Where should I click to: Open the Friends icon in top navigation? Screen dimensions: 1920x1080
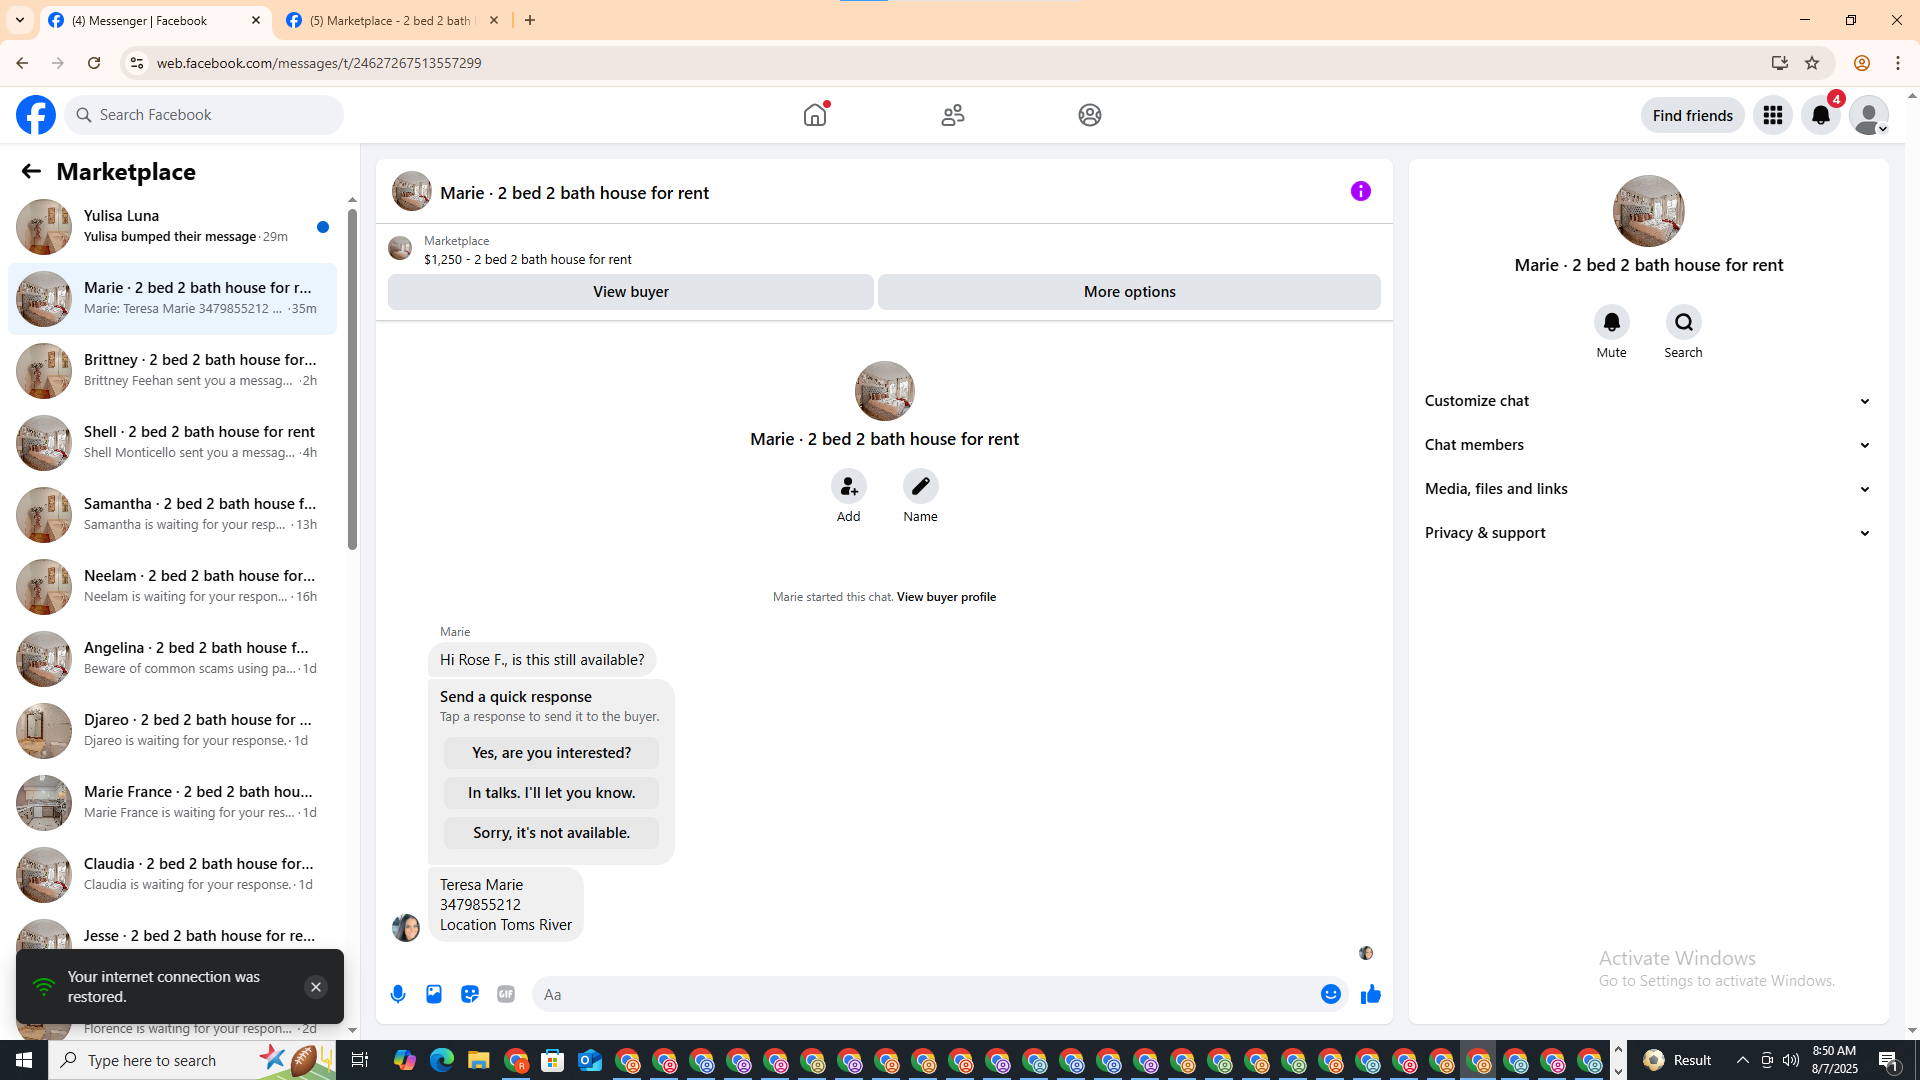(x=953, y=115)
